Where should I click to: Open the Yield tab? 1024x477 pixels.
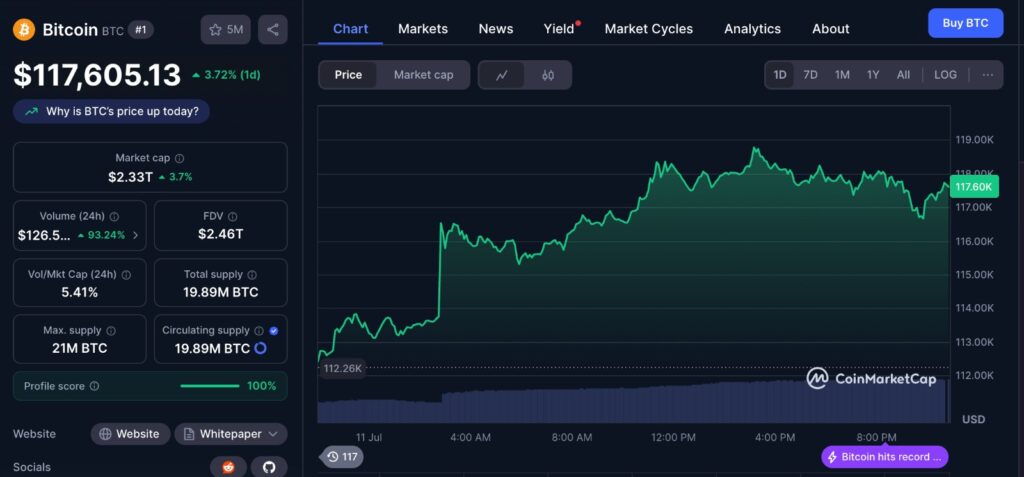(x=559, y=29)
